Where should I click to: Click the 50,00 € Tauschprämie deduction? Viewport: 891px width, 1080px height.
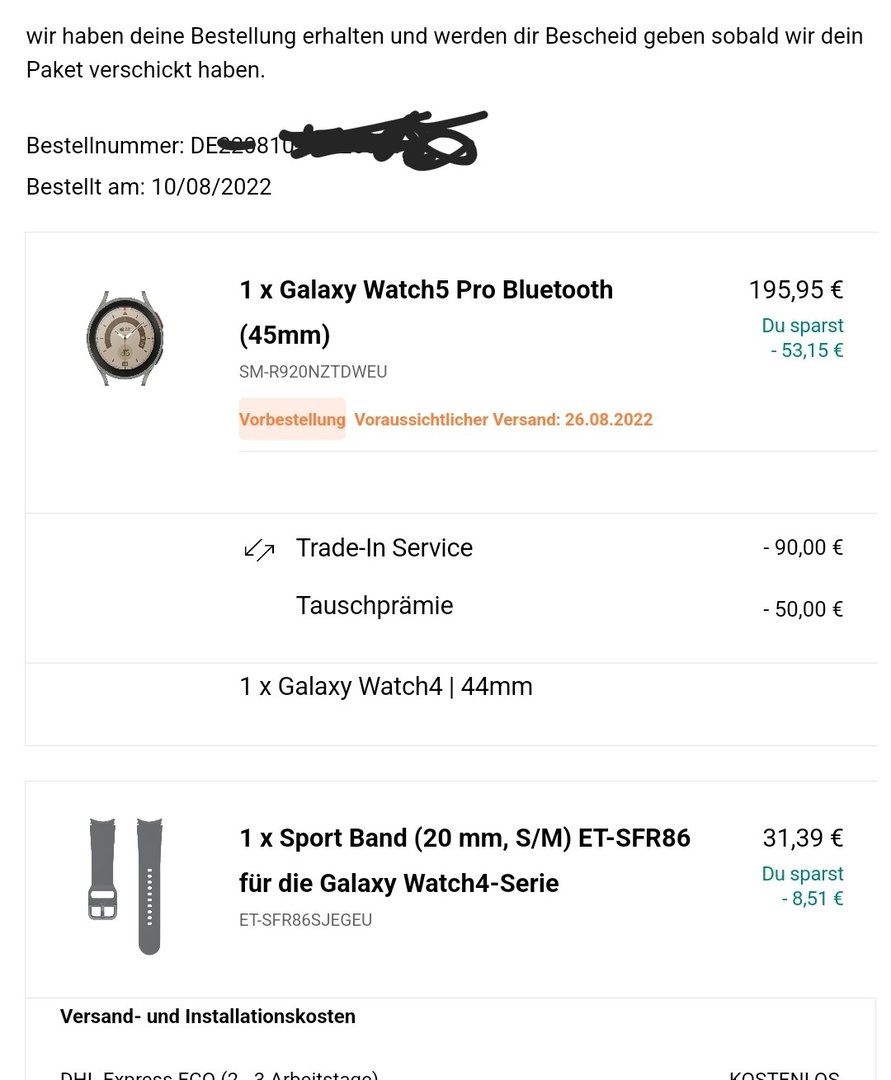click(803, 609)
